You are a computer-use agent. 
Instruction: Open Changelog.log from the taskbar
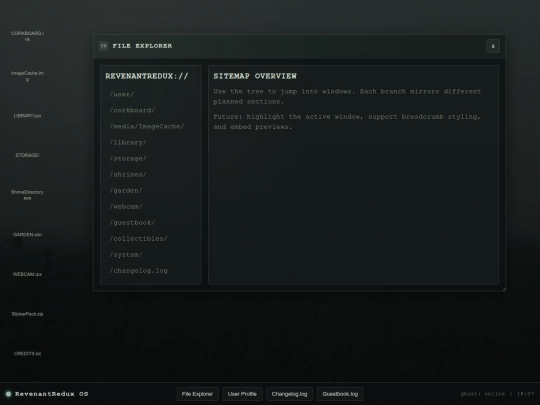[289, 394]
